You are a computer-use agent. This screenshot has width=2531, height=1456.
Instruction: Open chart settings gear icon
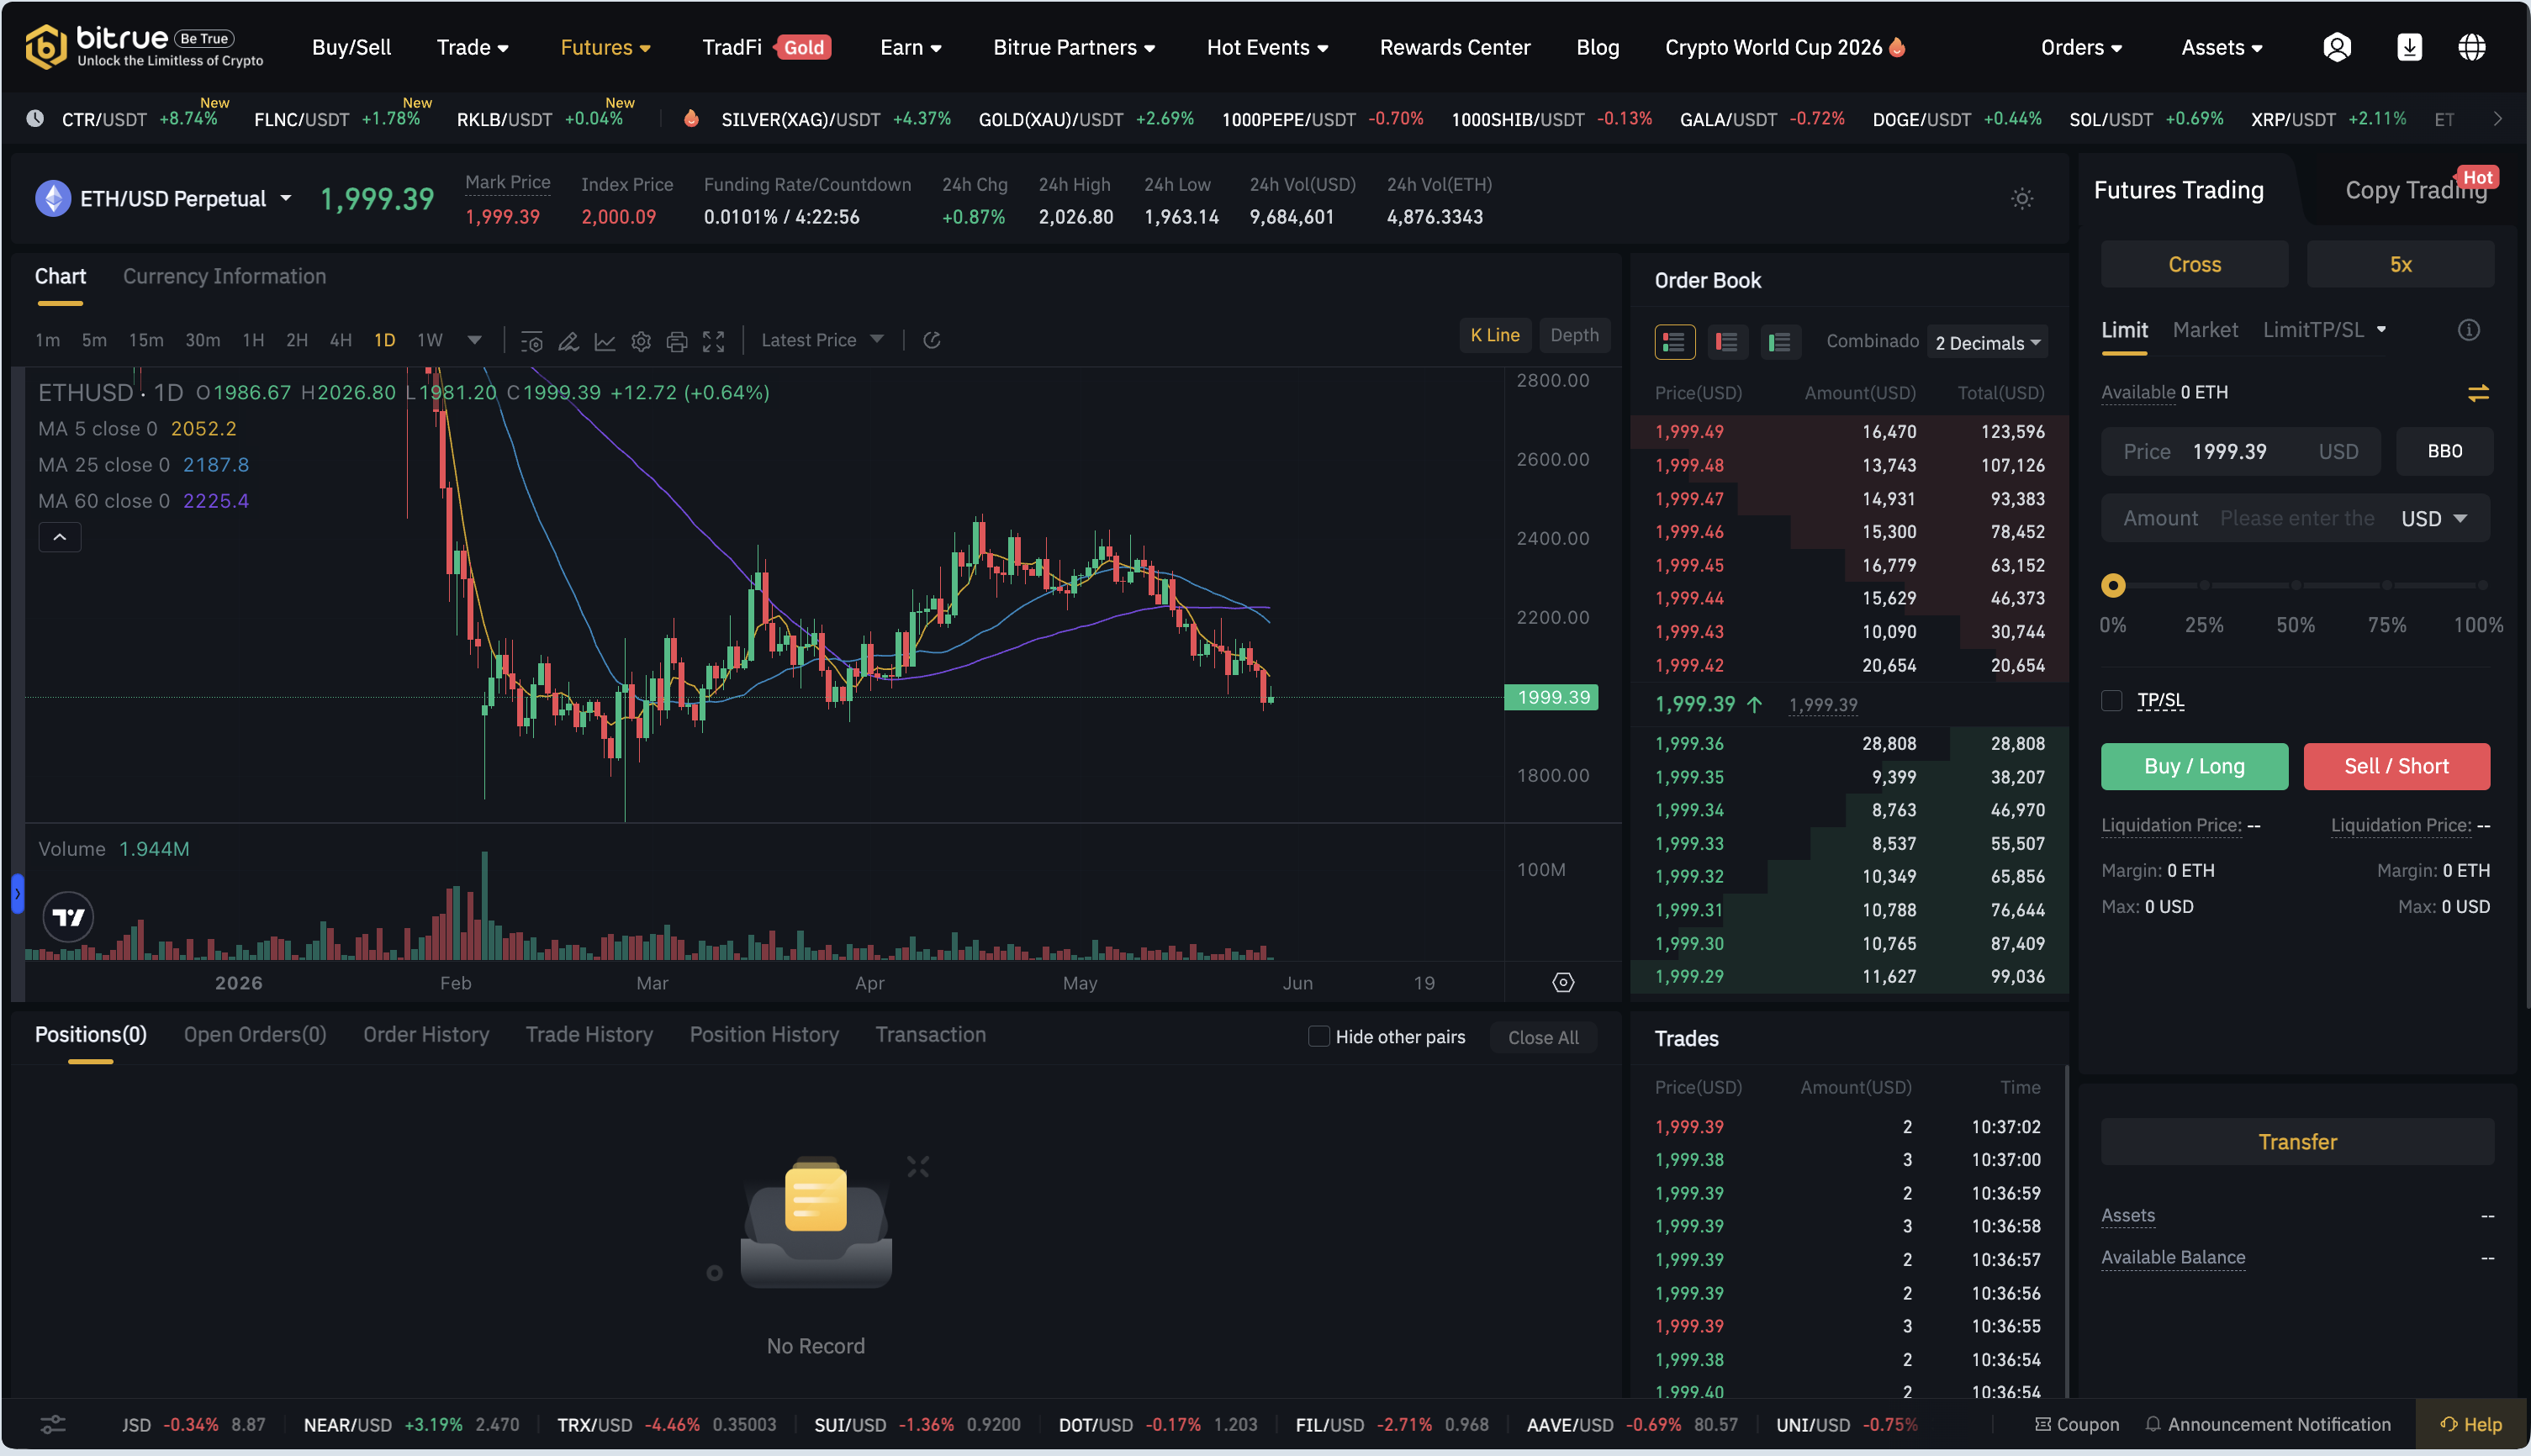(641, 341)
